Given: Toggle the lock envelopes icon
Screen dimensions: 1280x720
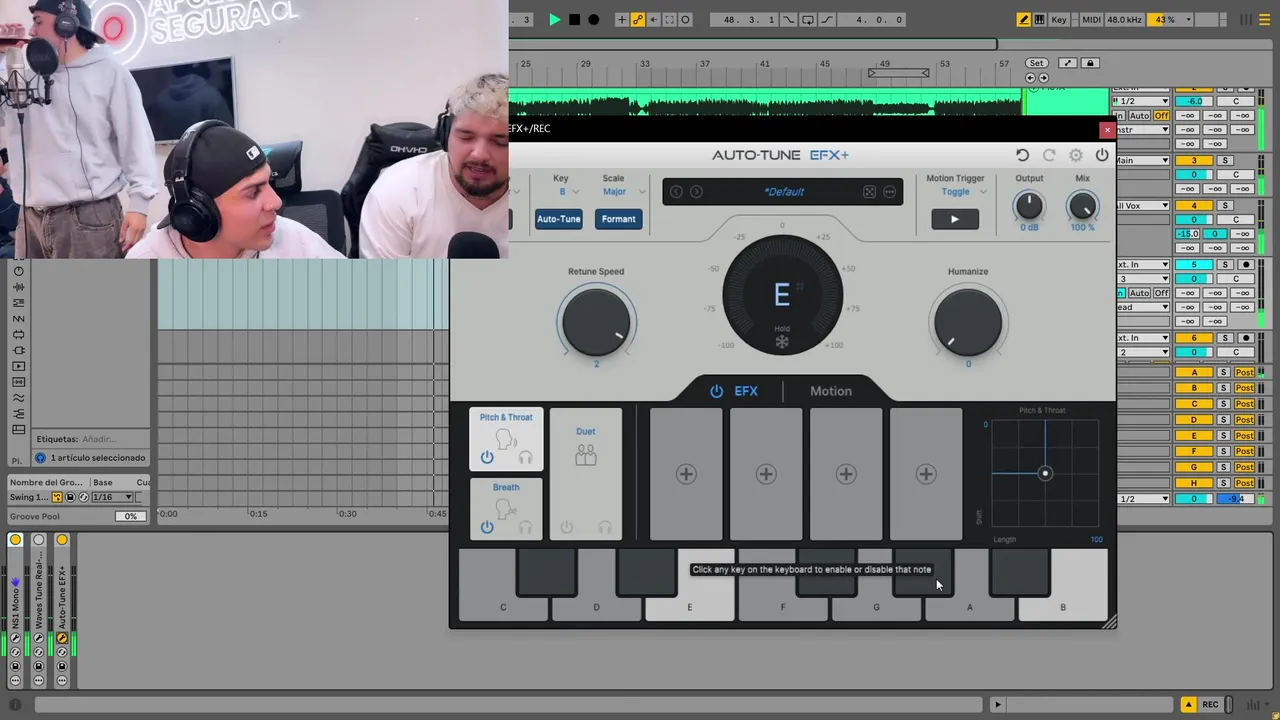Looking at the screenshot, I should point(1091,63).
